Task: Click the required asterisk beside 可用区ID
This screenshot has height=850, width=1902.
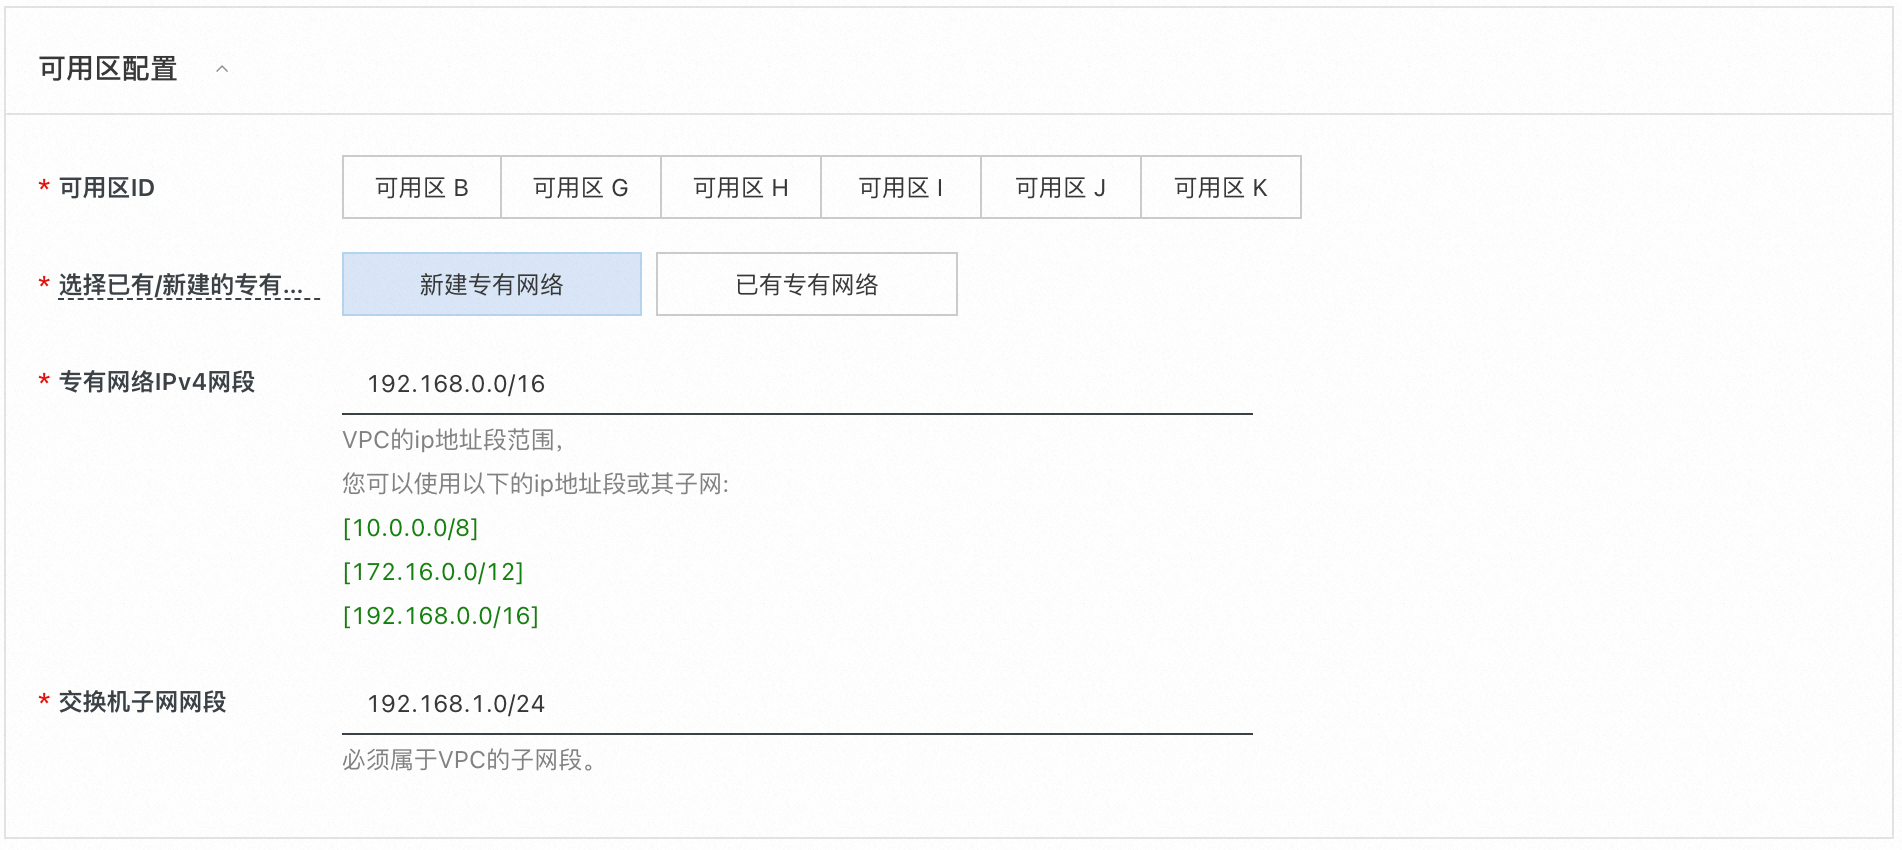Action: coord(42,185)
